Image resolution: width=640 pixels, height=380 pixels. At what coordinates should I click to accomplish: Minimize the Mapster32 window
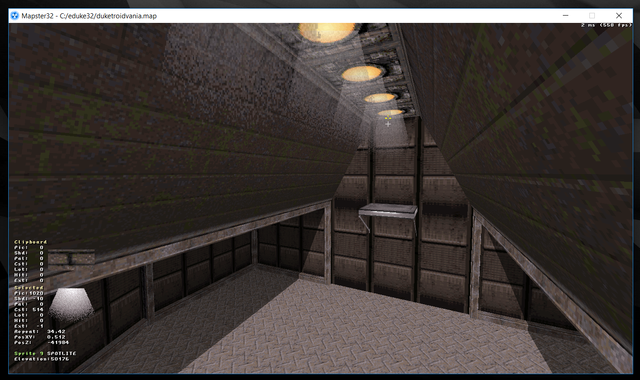(565, 16)
